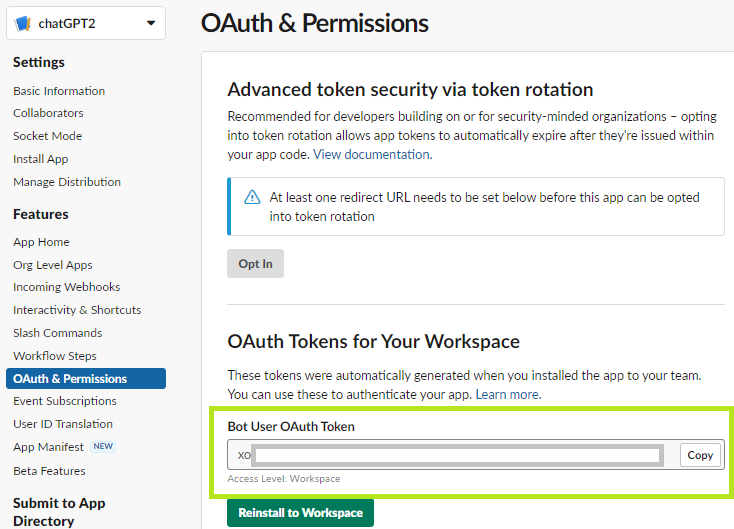Viewport: 734px width, 529px height.
Task: Open Install App settings
Action: tap(41, 159)
